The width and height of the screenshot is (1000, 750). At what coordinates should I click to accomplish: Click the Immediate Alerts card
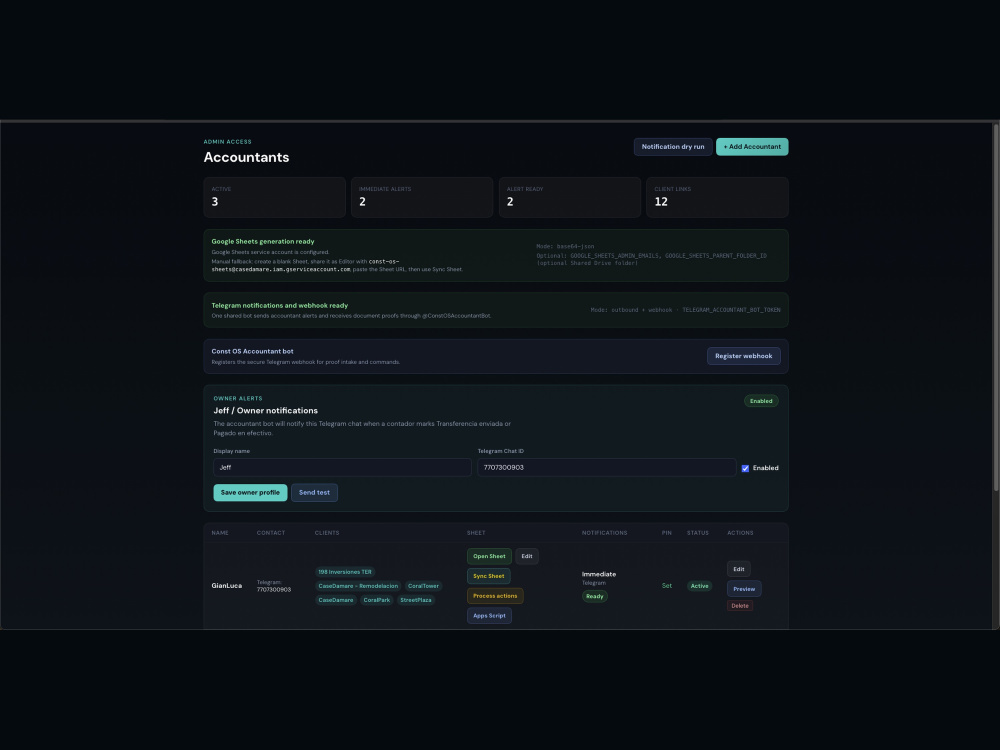click(x=422, y=197)
